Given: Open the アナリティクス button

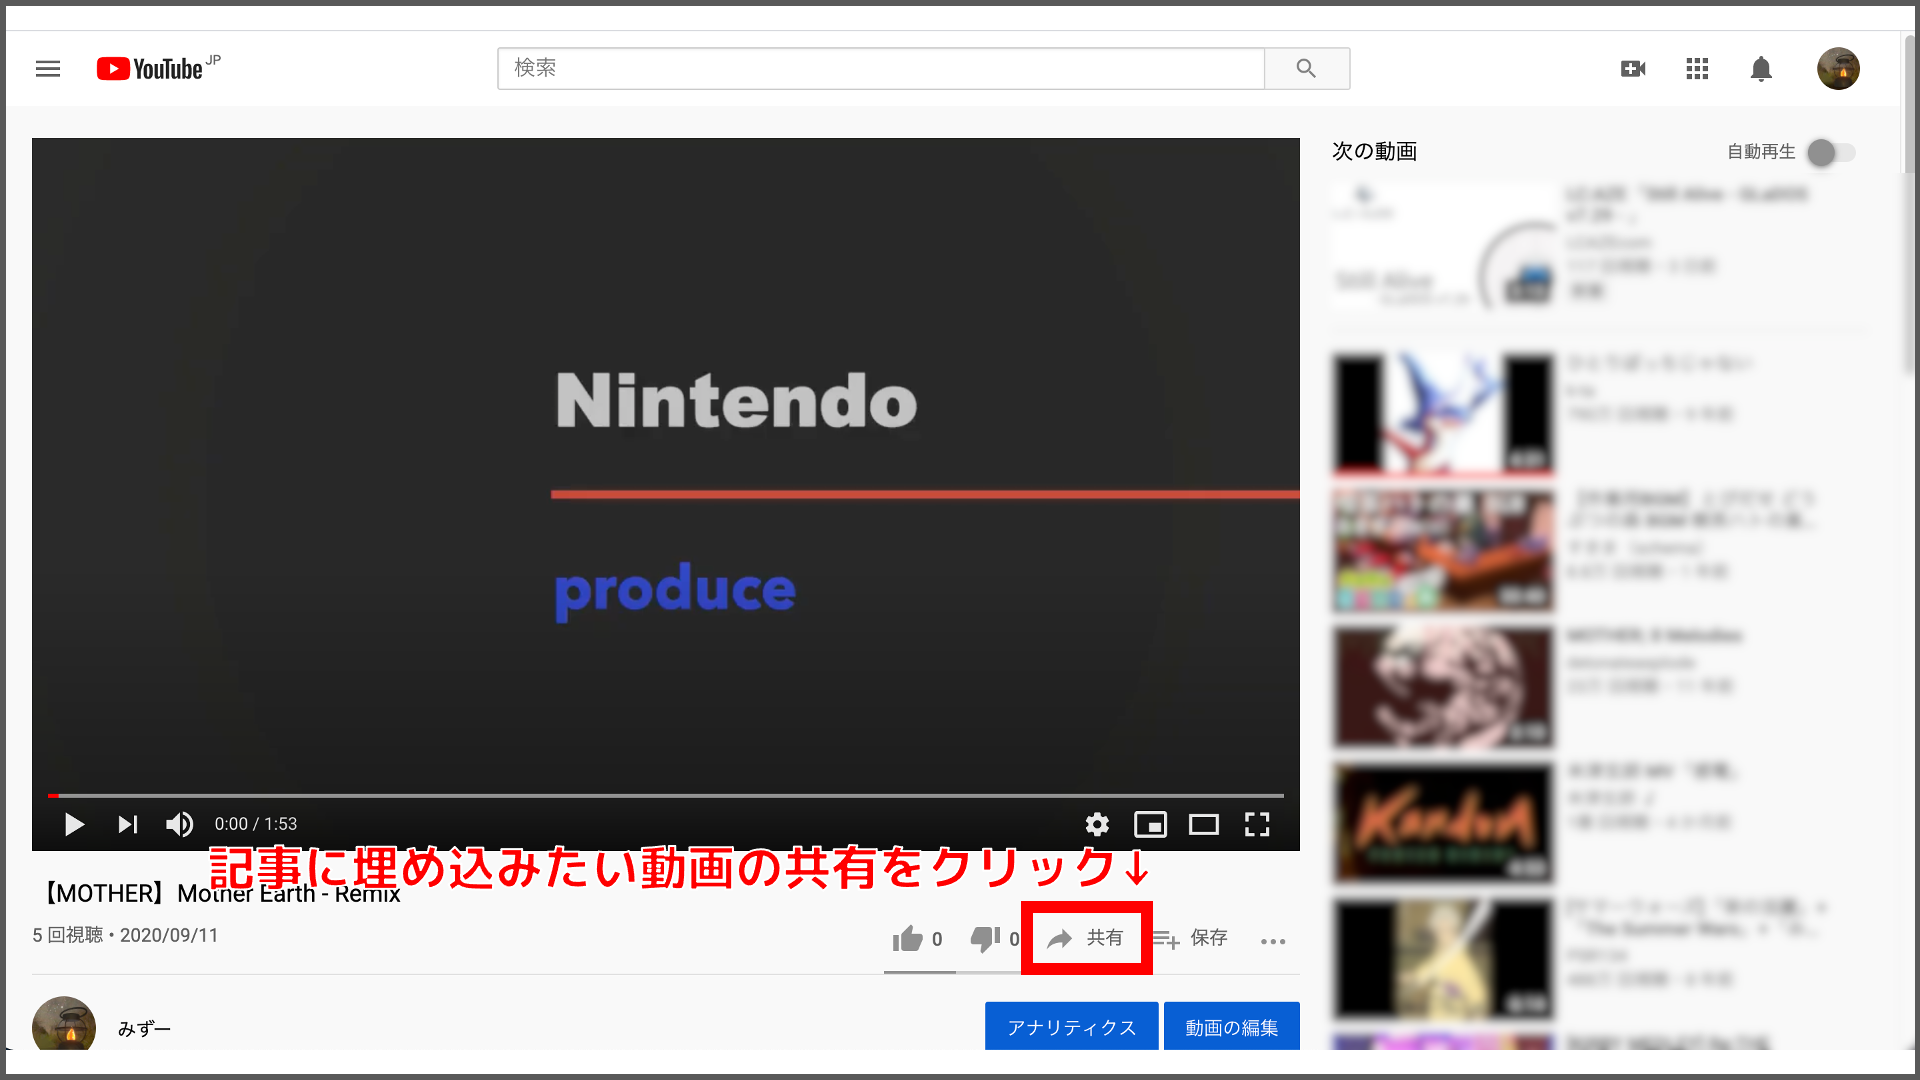Looking at the screenshot, I should [1071, 1027].
